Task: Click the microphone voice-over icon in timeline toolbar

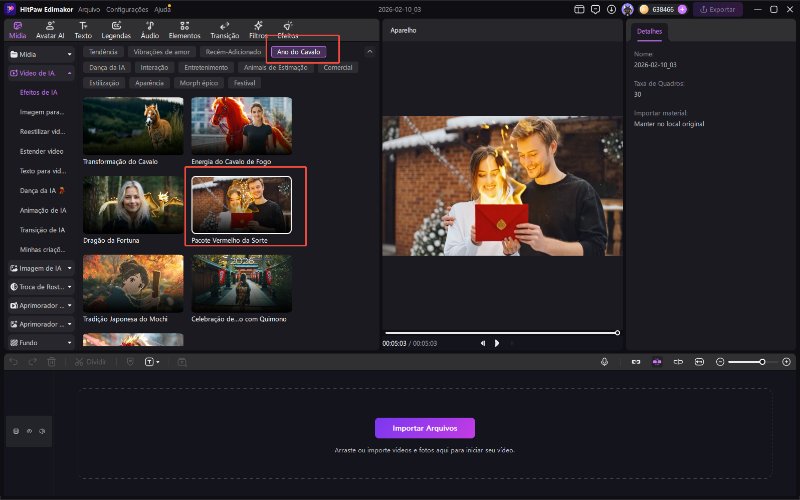Action: (x=605, y=361)
